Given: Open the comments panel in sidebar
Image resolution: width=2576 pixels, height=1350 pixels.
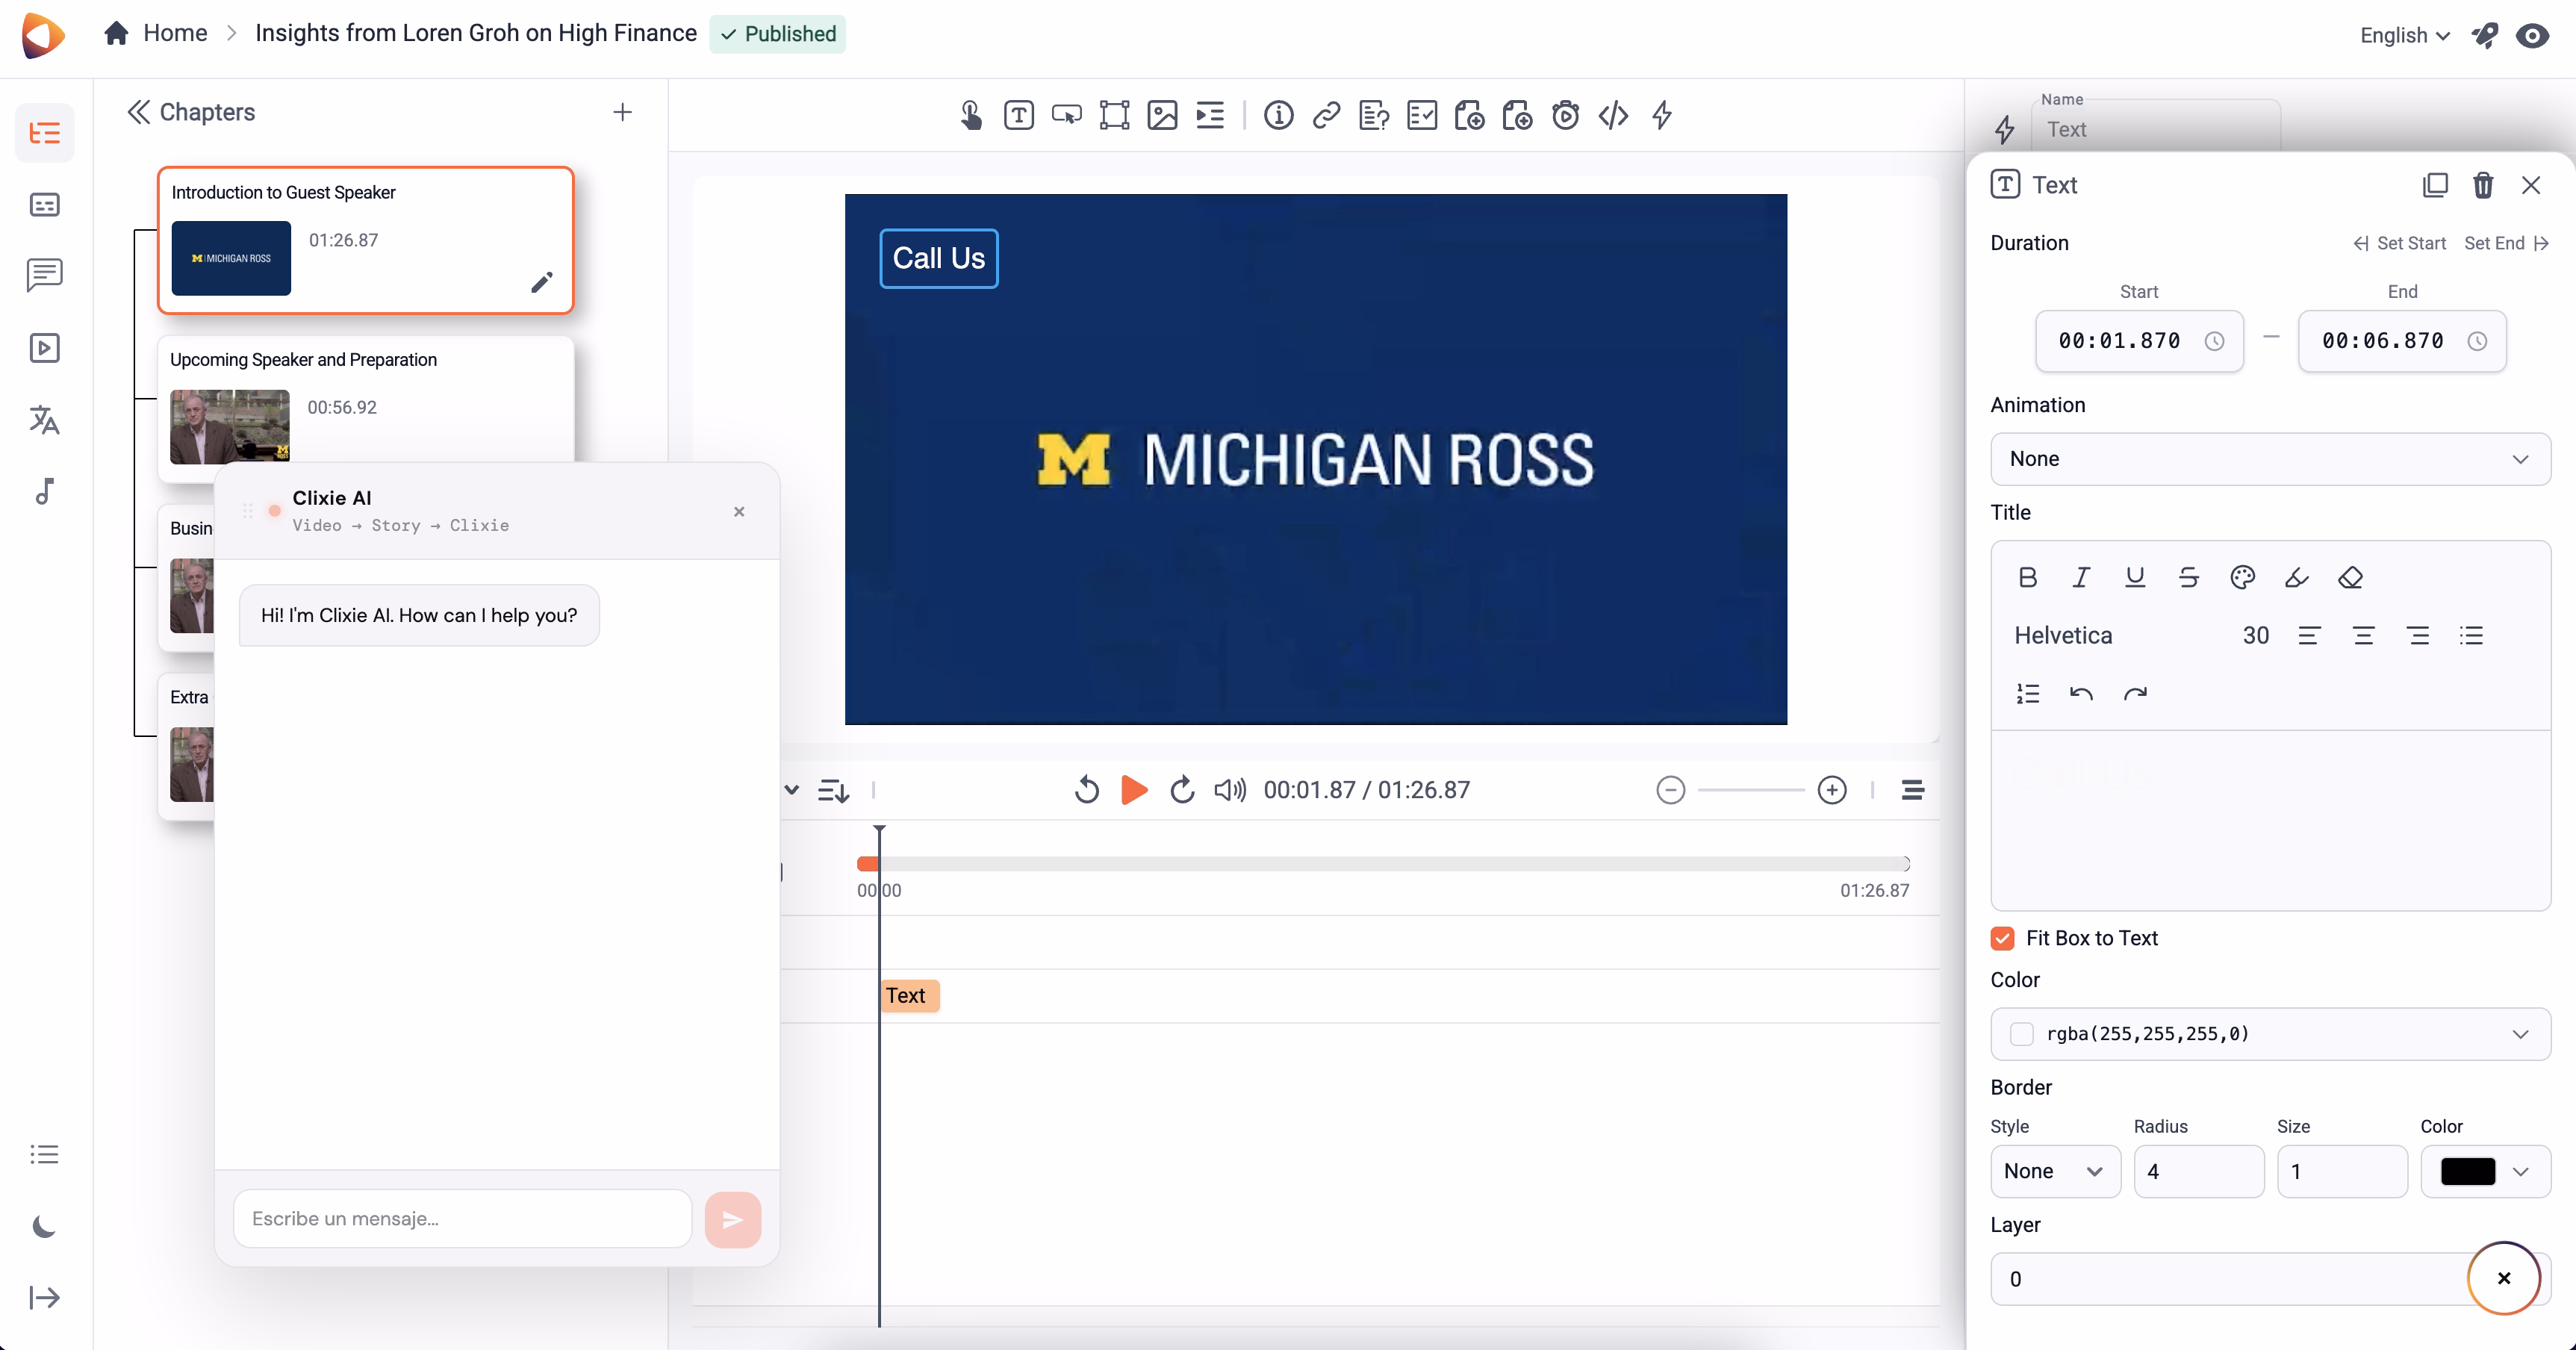Looking at the screenshot, I should tap(44, 275).
